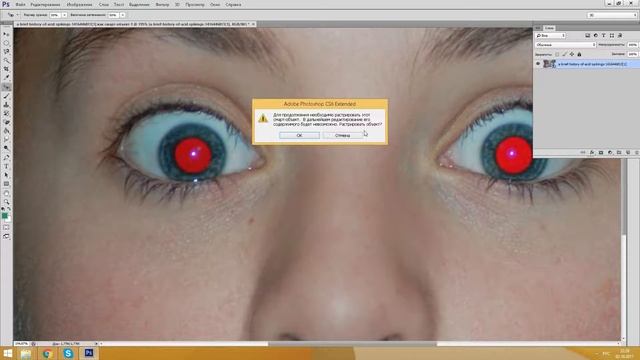Select the Magic Wand tool
640x360 pixels.
tap(6, 60)
